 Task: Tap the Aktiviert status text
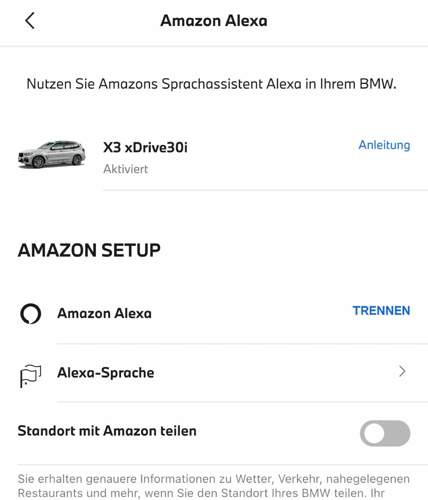[126, 169]
